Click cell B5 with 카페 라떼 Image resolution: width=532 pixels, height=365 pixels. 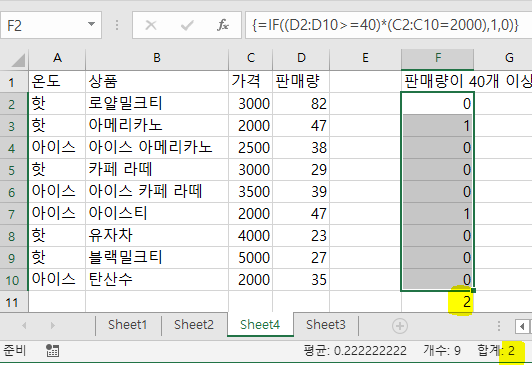click(157, 170)
